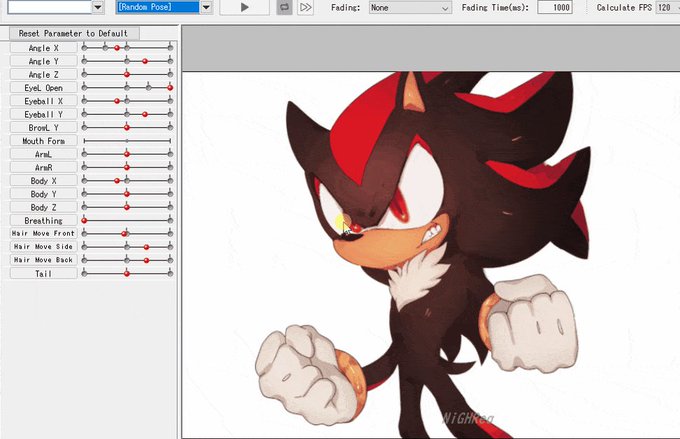Click the Hair Move Front slider handle

click(124, 234)
